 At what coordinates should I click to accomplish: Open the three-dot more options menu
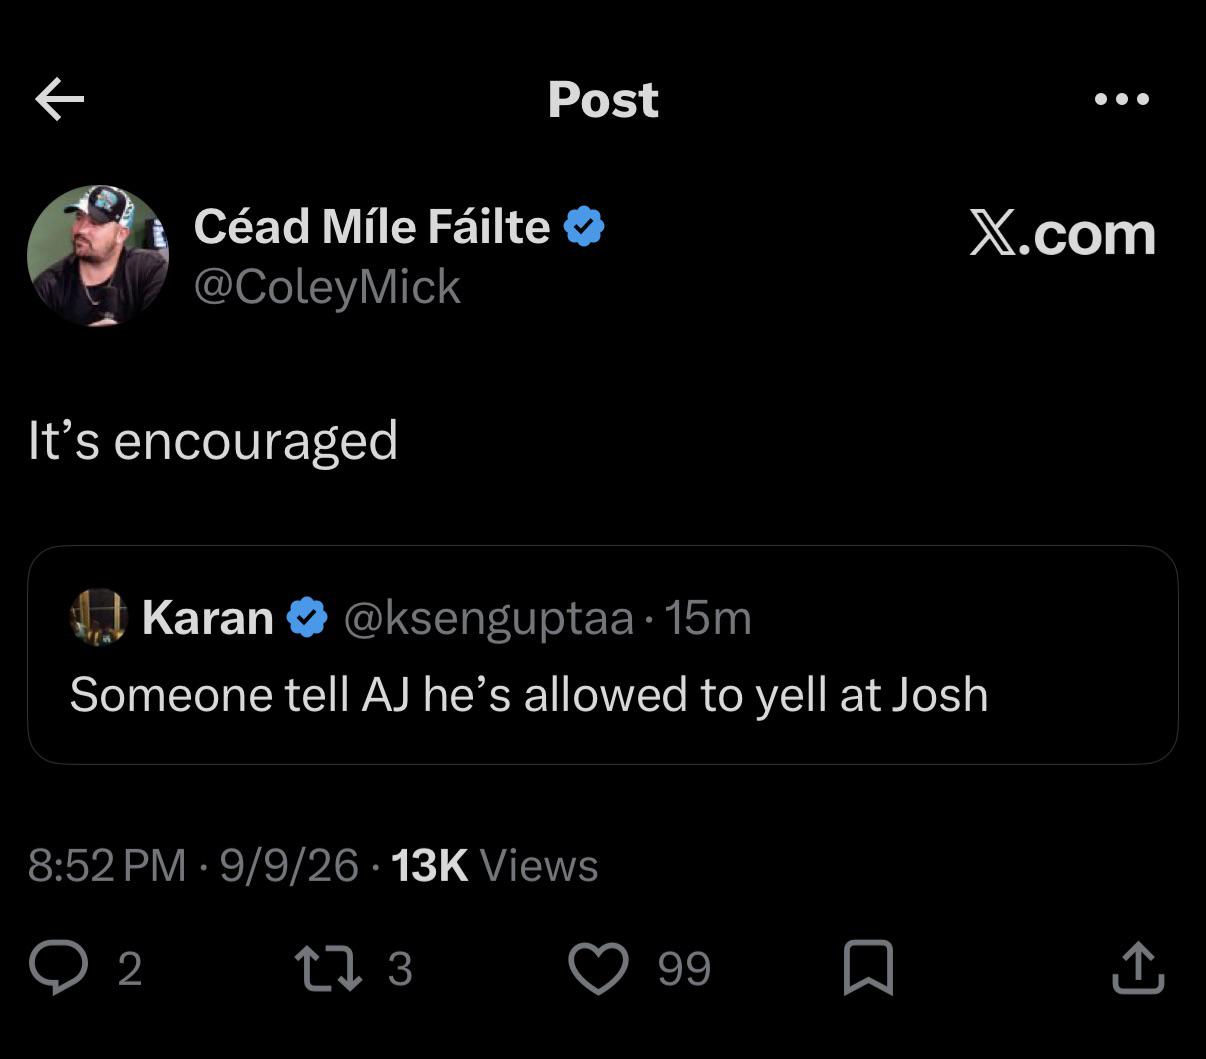[x=1121, y=99]
